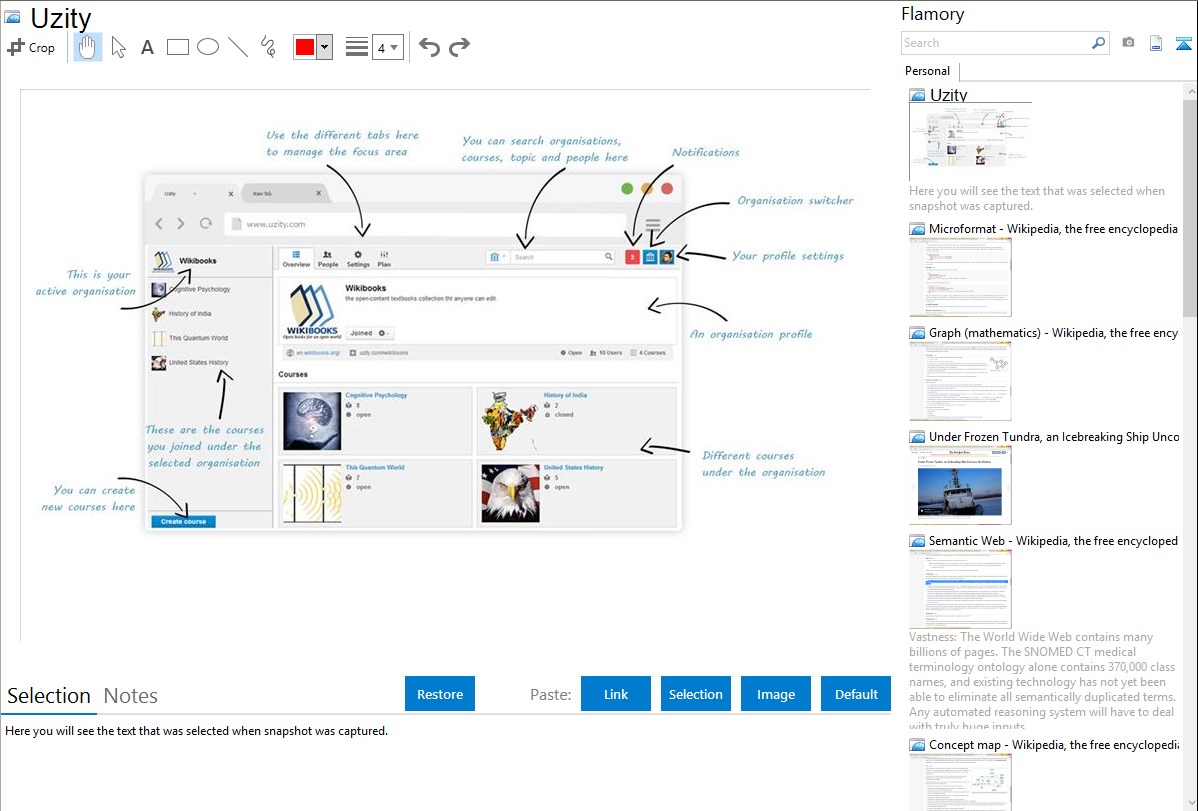The image size is (1198, 811).
Task: Open the Personal tab
Action: [928, 71]
